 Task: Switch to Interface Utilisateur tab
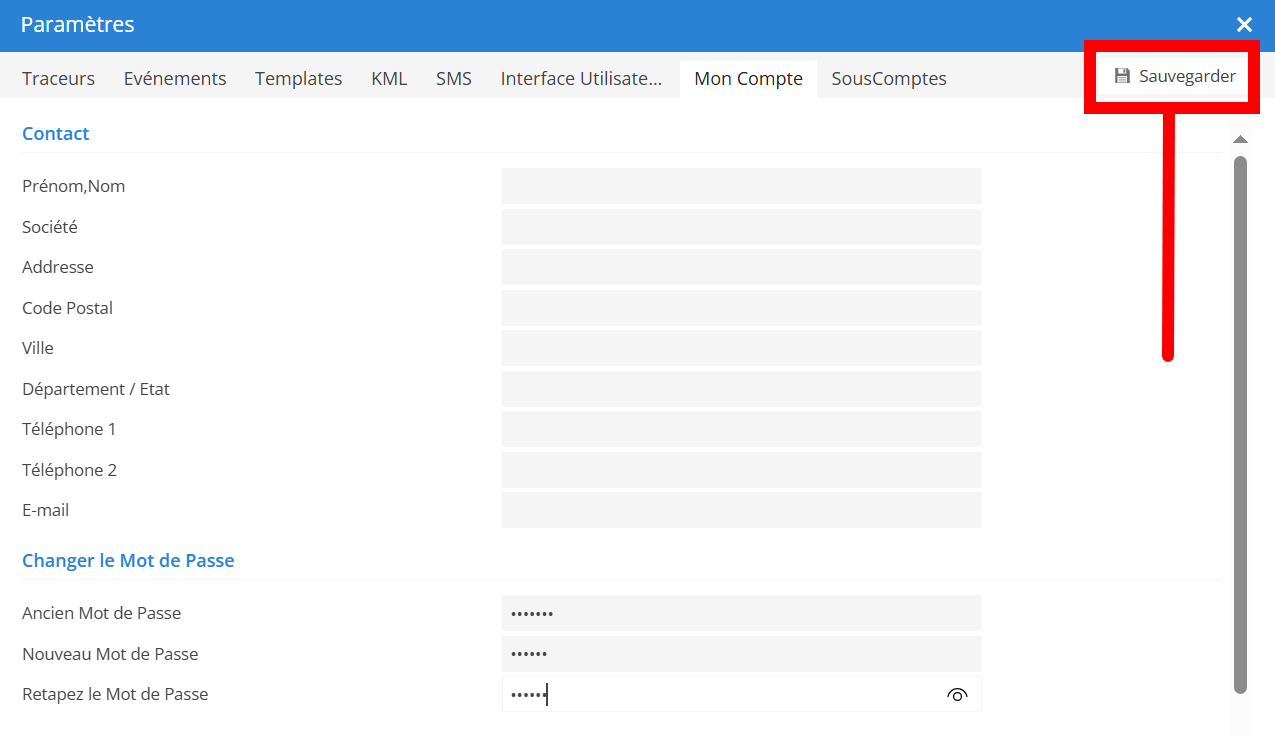click(x=582, y=78)
